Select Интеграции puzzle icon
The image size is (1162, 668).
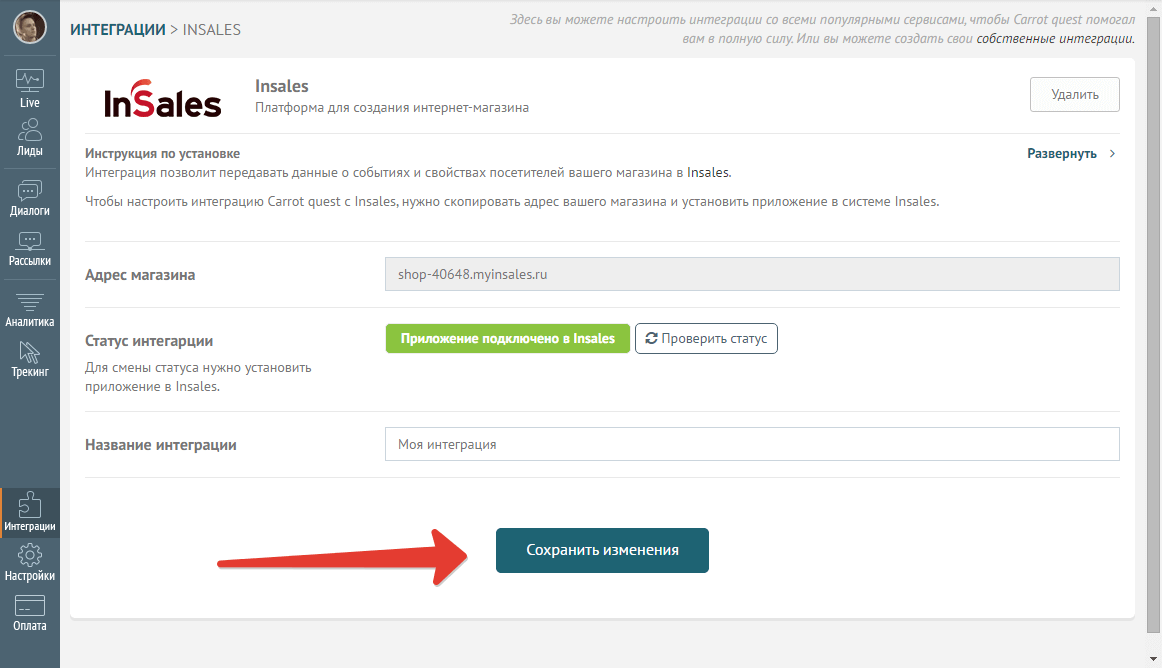(30, 512)
